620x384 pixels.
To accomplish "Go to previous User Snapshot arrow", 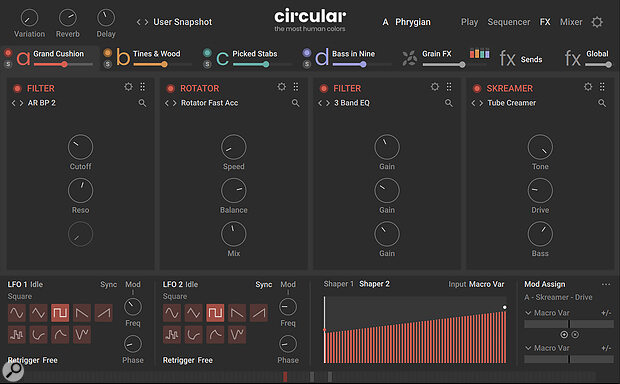I will coord(138,22).
